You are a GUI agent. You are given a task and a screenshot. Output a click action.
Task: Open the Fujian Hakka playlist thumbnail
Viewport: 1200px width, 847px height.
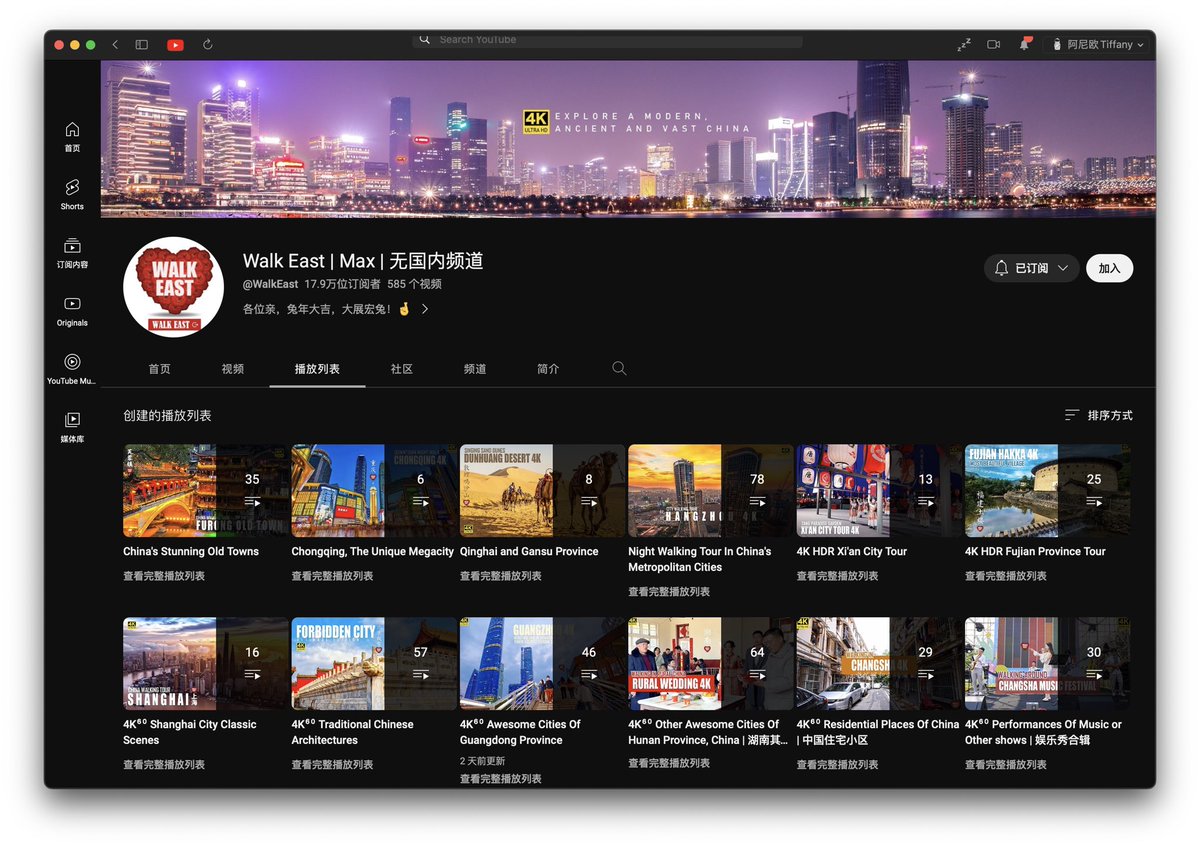click(1047, 491)
